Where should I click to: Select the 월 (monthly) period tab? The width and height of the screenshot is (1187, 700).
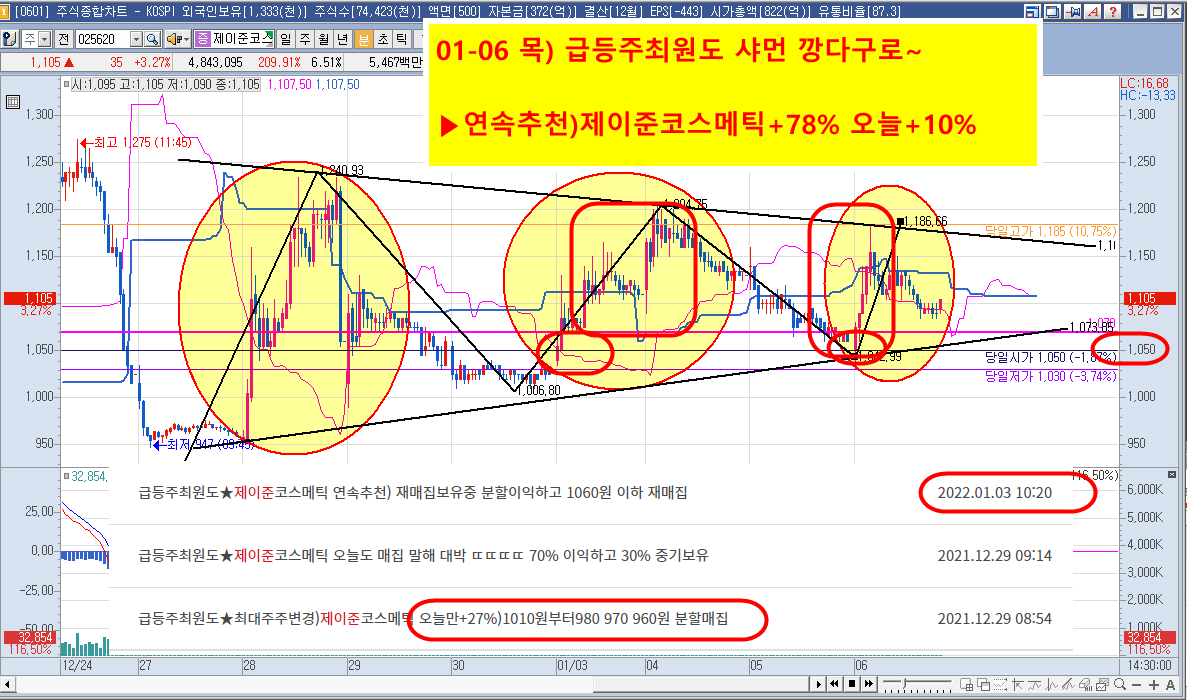[x=324, y=39]
